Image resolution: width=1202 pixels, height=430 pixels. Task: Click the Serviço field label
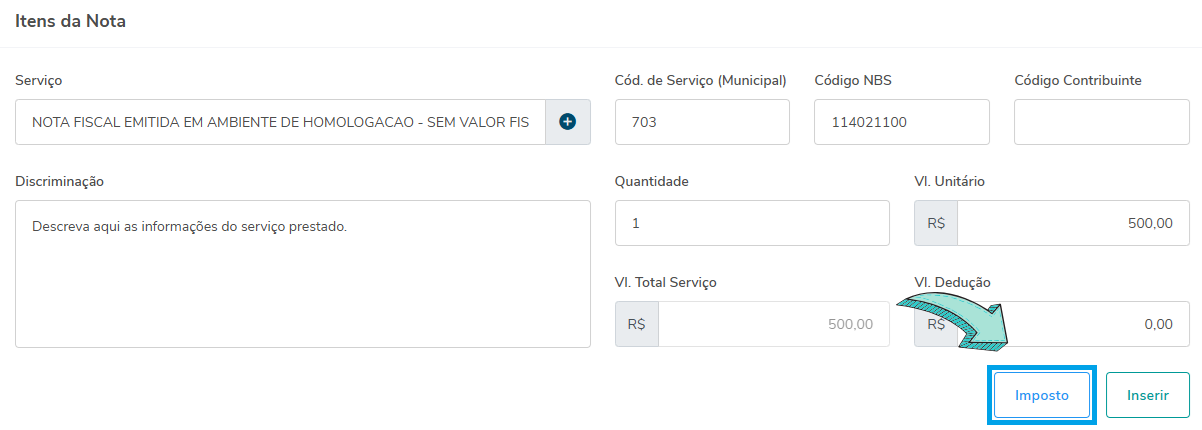tap(39, 80)
